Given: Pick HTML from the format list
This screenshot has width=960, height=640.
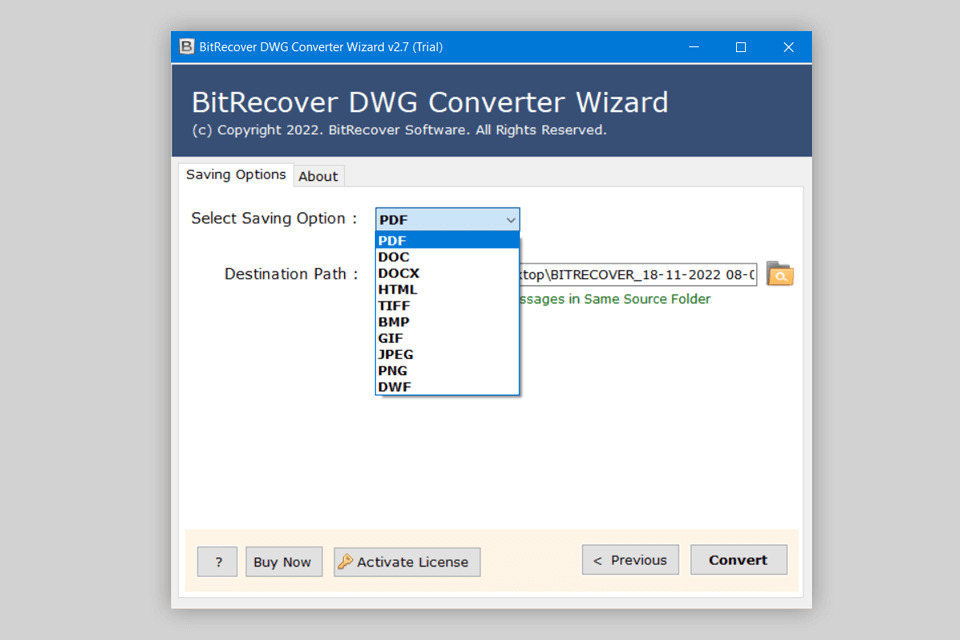Looking at the screenshot, I should [x=448, y=289].
